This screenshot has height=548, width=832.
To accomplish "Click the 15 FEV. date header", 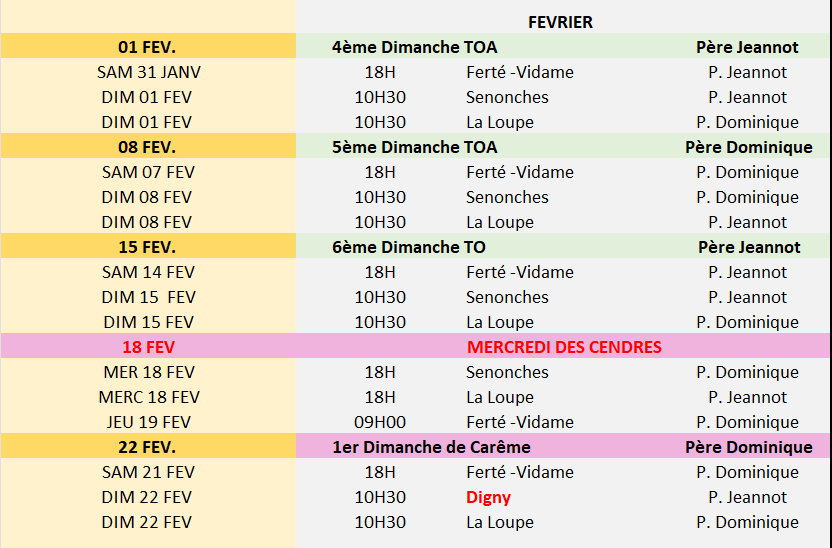I will coord(146,247).
